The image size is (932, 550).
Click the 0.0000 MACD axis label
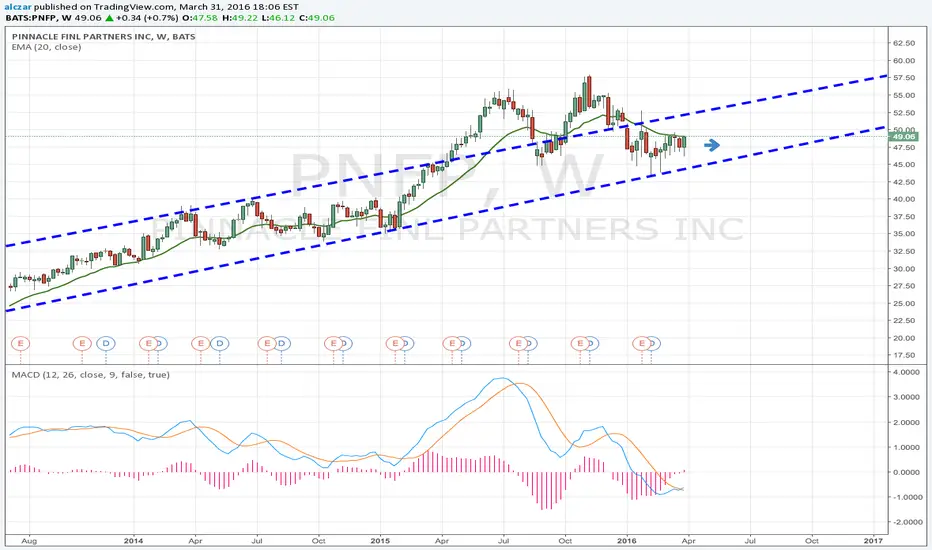tap(907, 472)
